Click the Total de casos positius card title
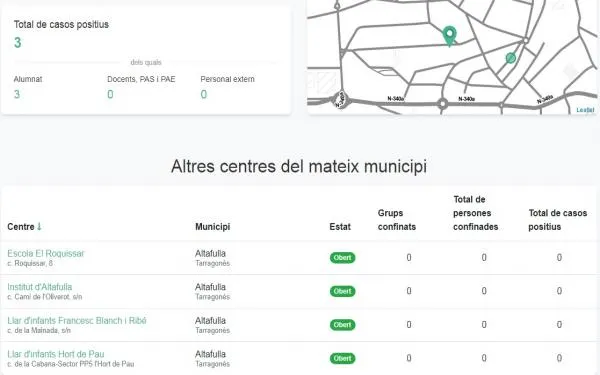Screen dimensions: 600x375 [x=61, y=24]
